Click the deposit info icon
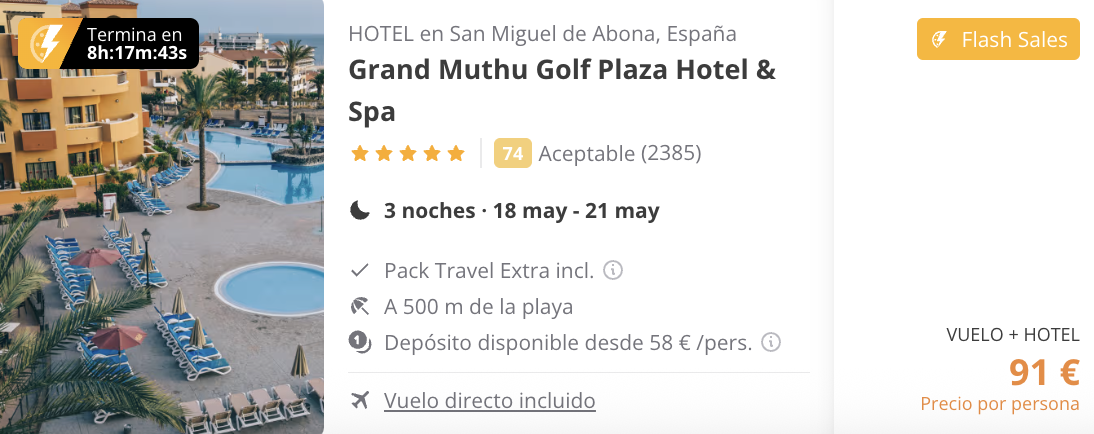This screenshot has width=1094, height=434. click(770, 342)
